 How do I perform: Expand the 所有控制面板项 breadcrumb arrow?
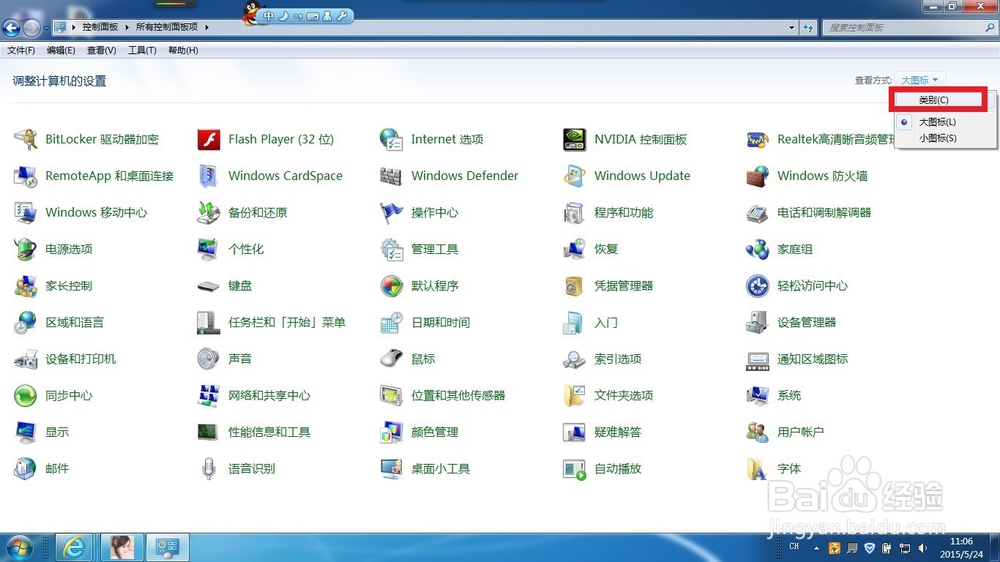[x=207, y=27]
